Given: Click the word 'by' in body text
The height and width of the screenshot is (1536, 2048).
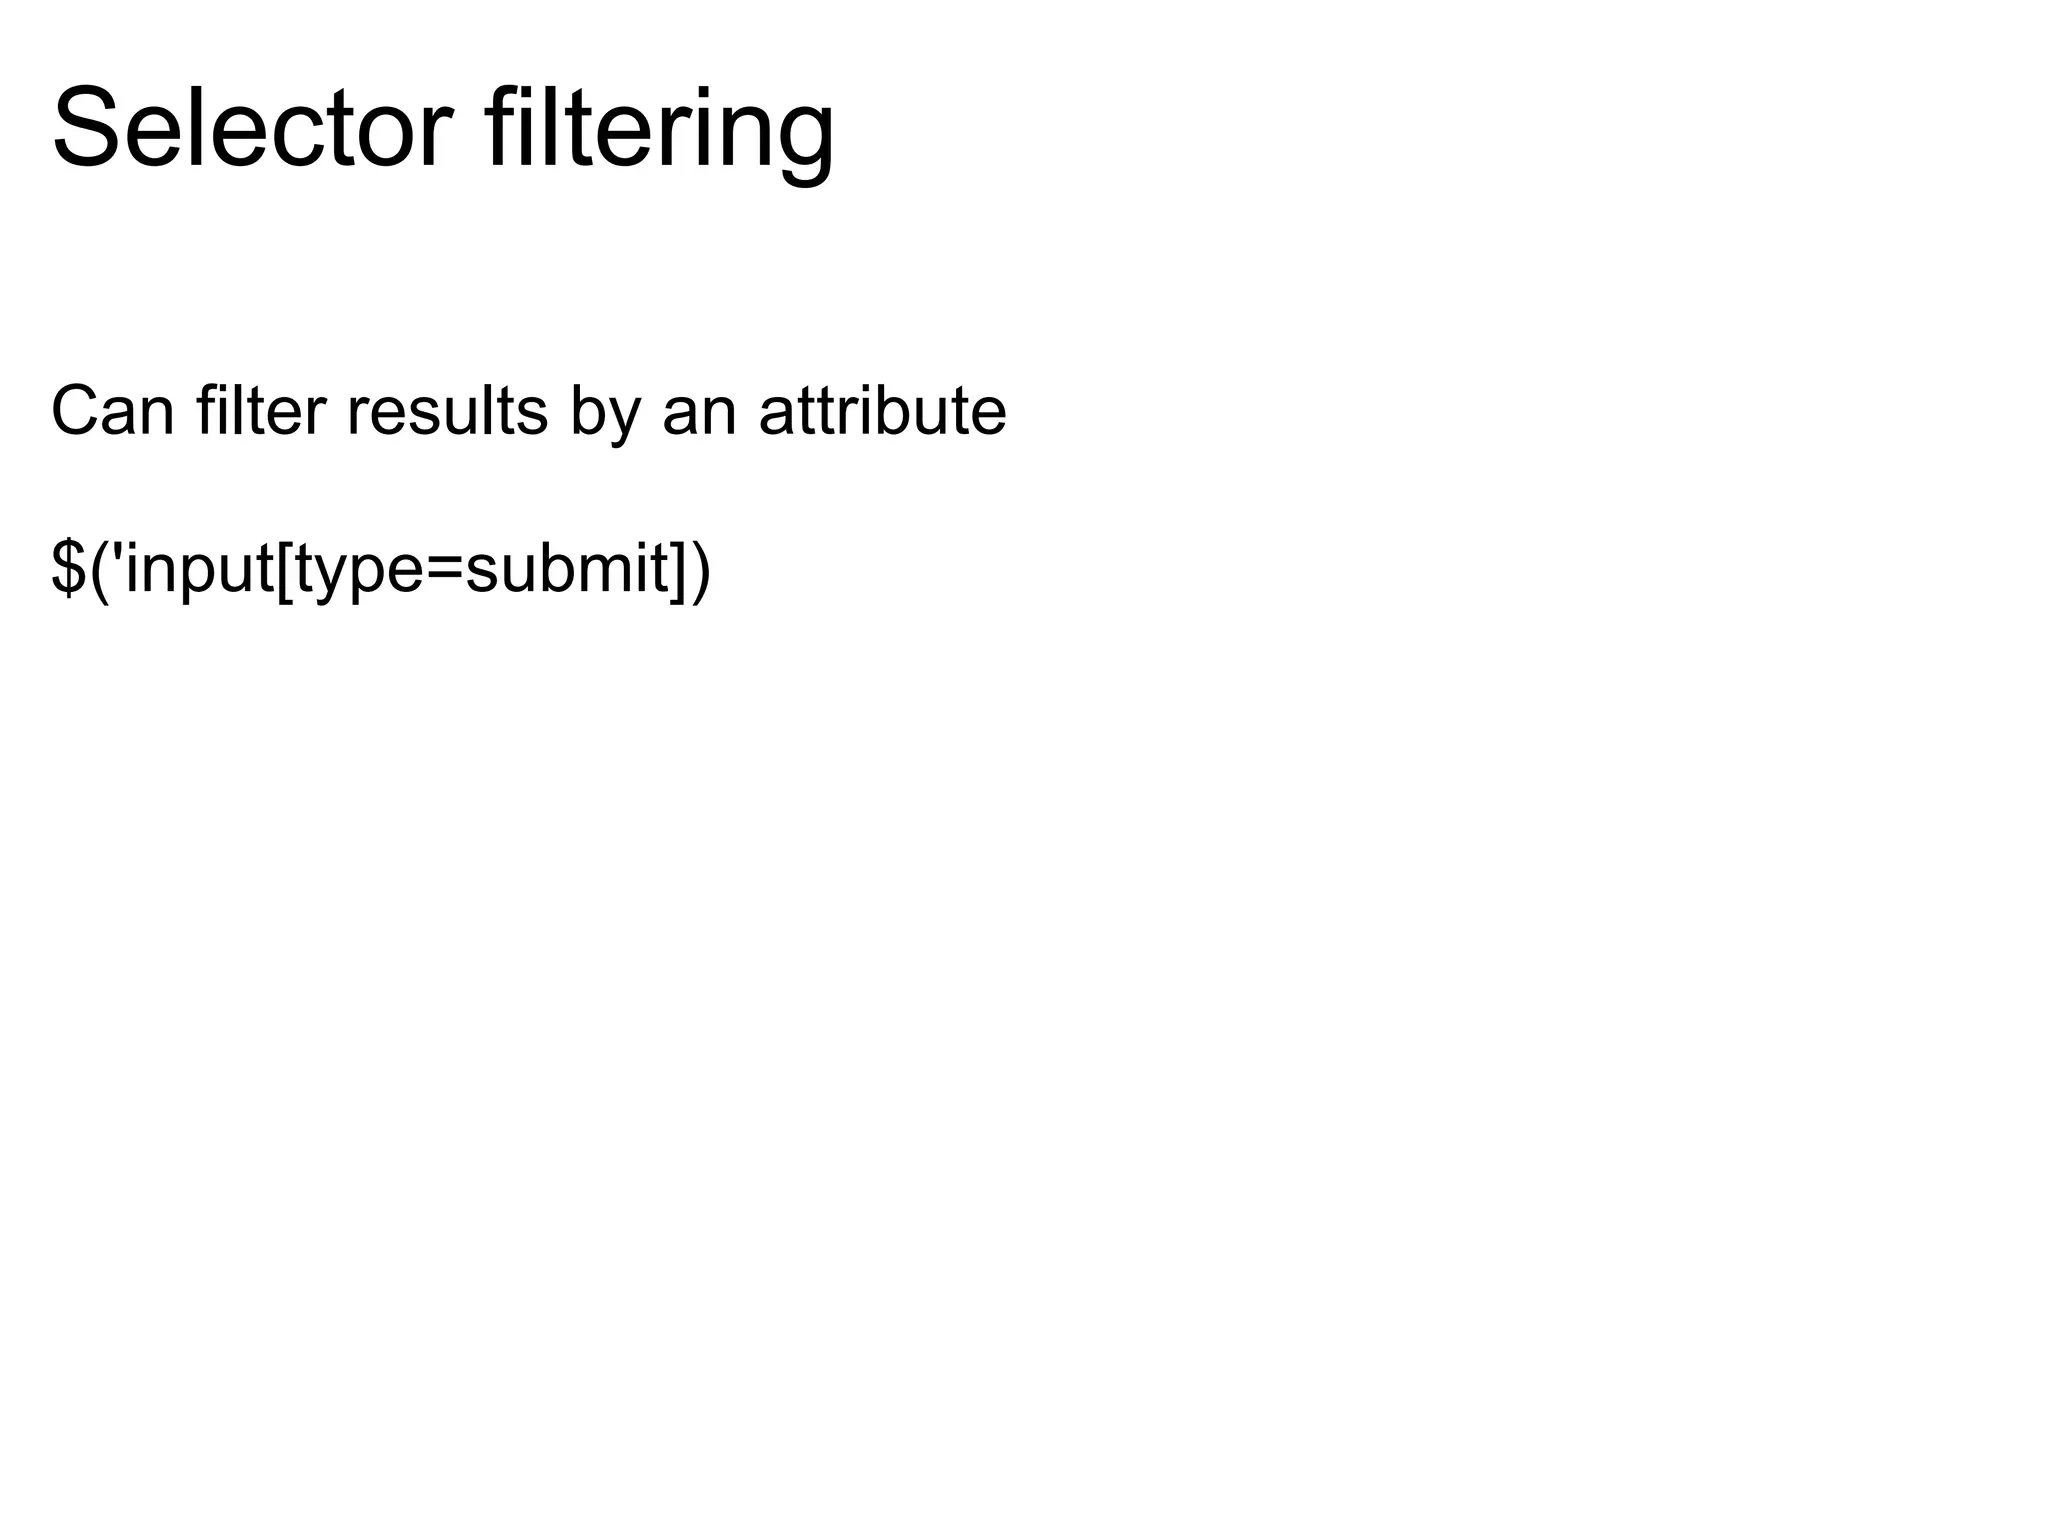Looking at the screenshot, I should (605, 414).
